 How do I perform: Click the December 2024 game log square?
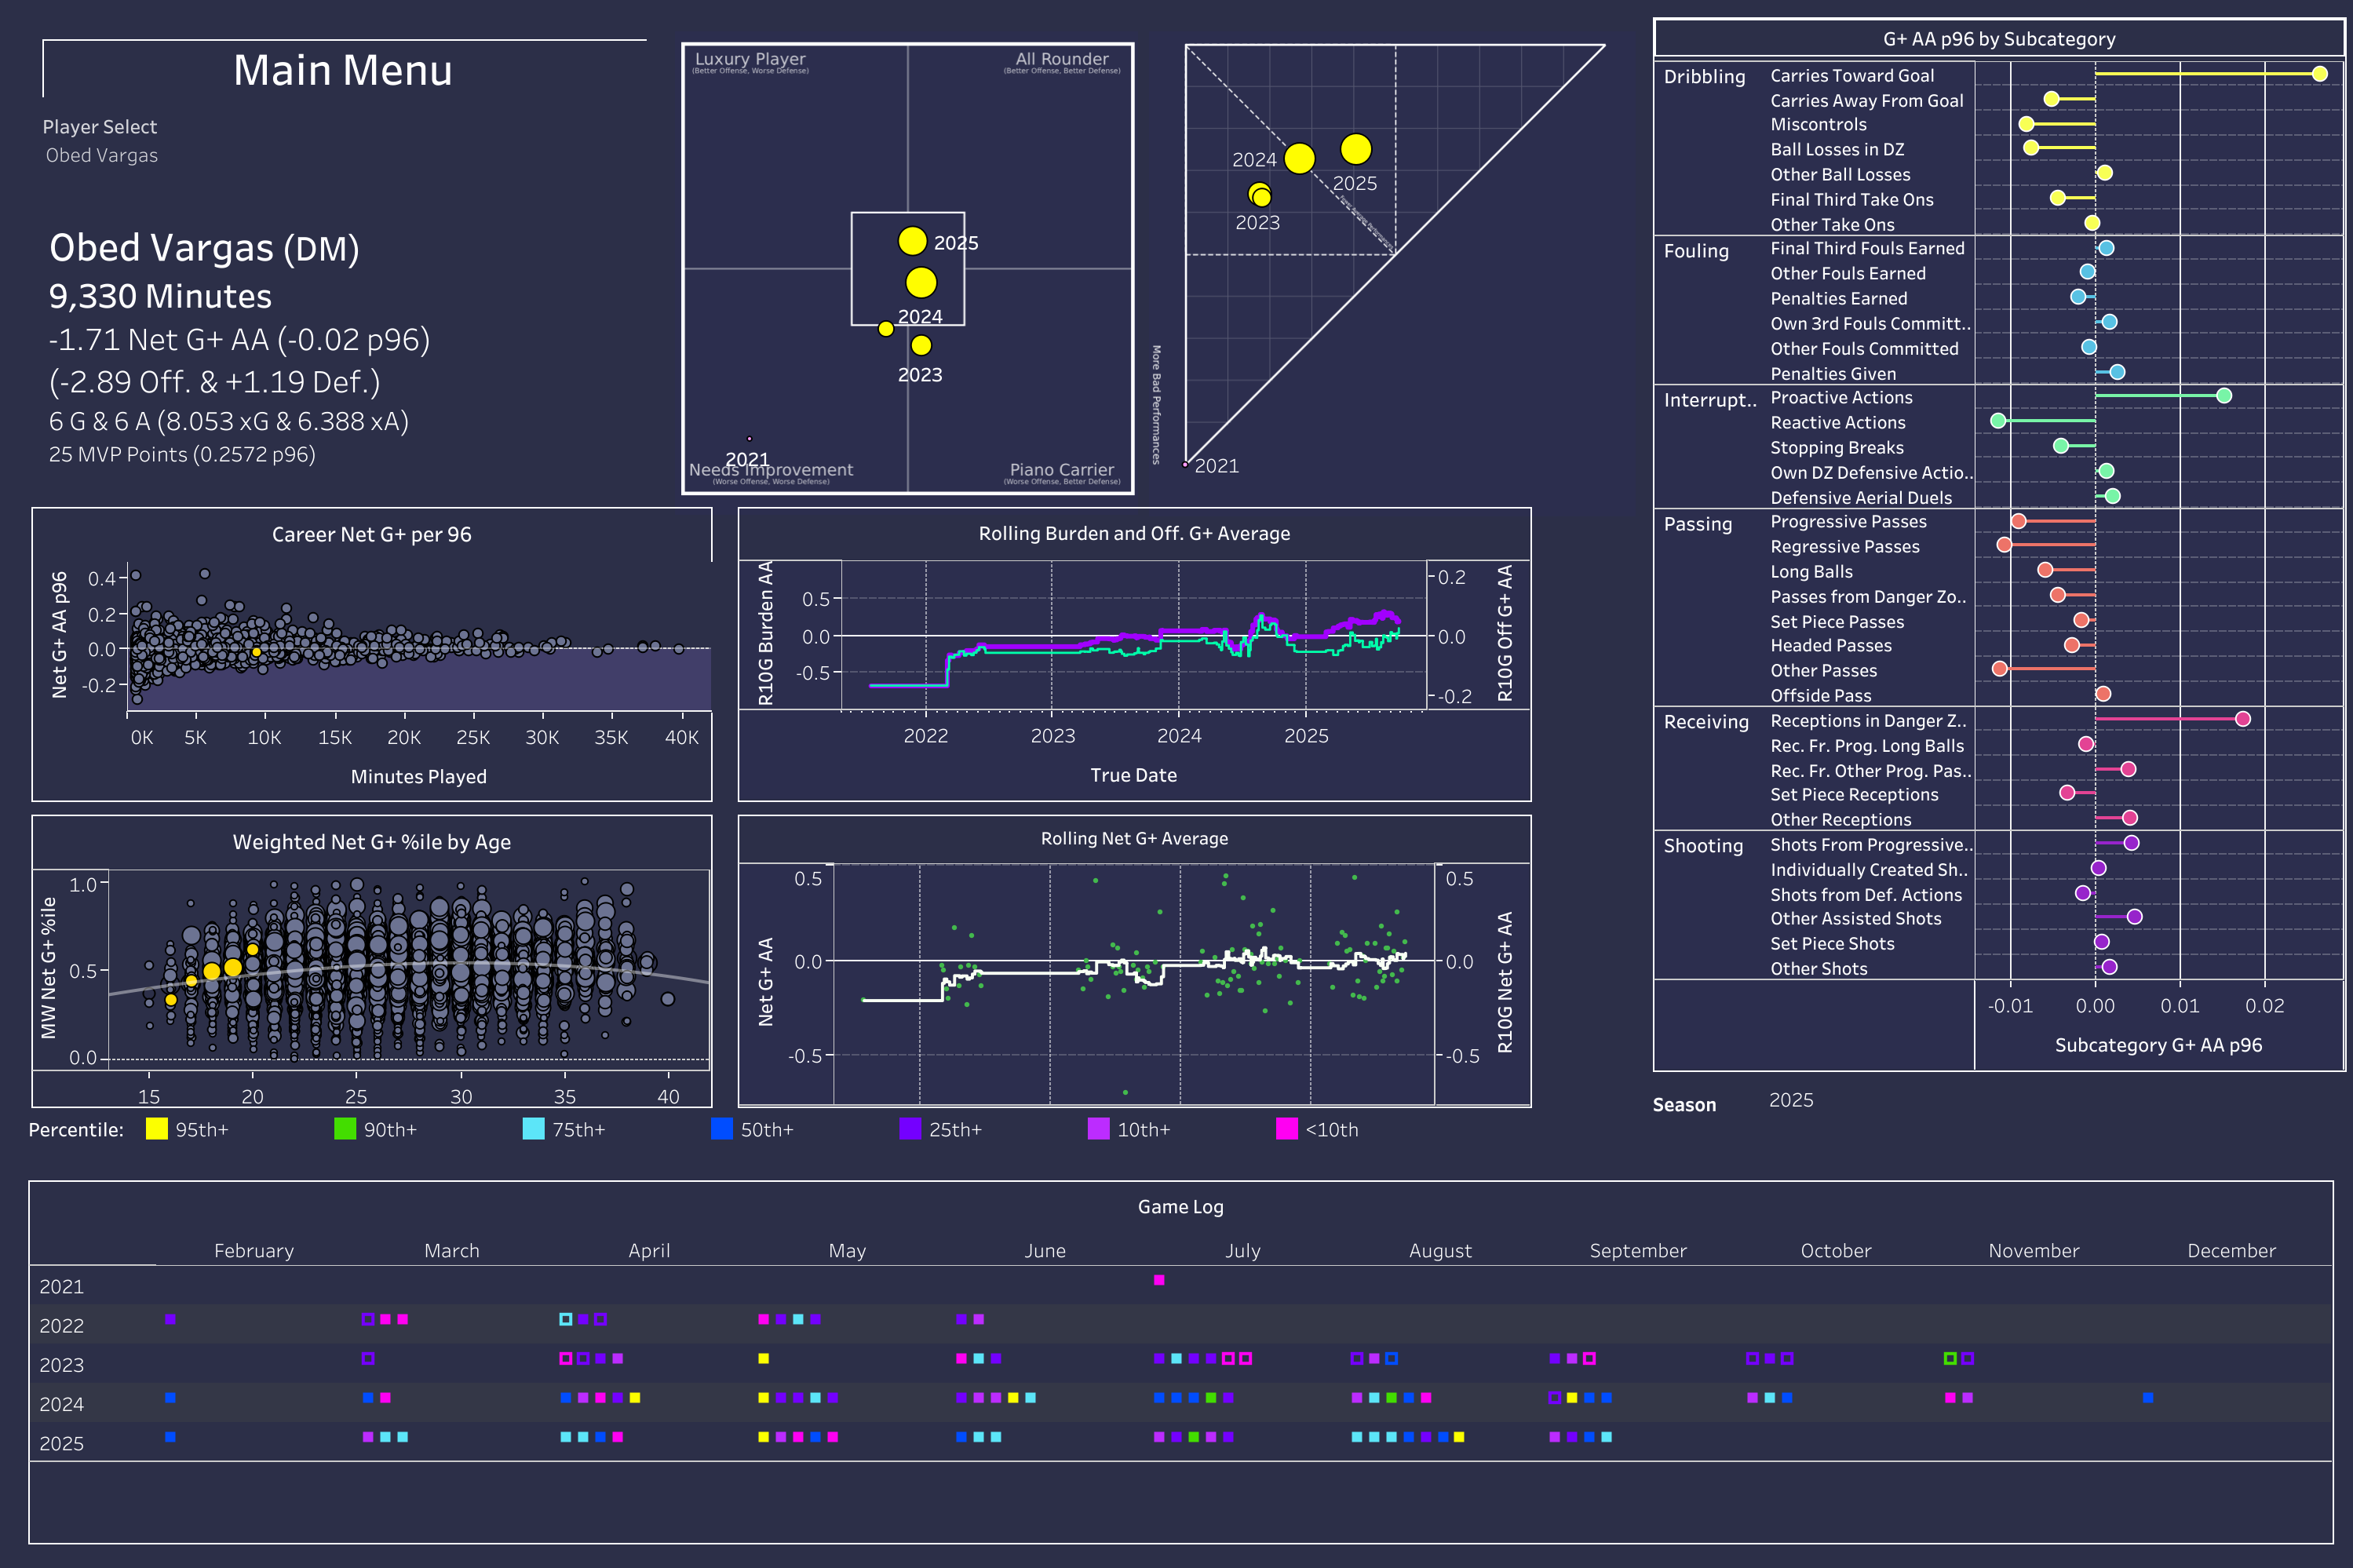(2148, 1397)
